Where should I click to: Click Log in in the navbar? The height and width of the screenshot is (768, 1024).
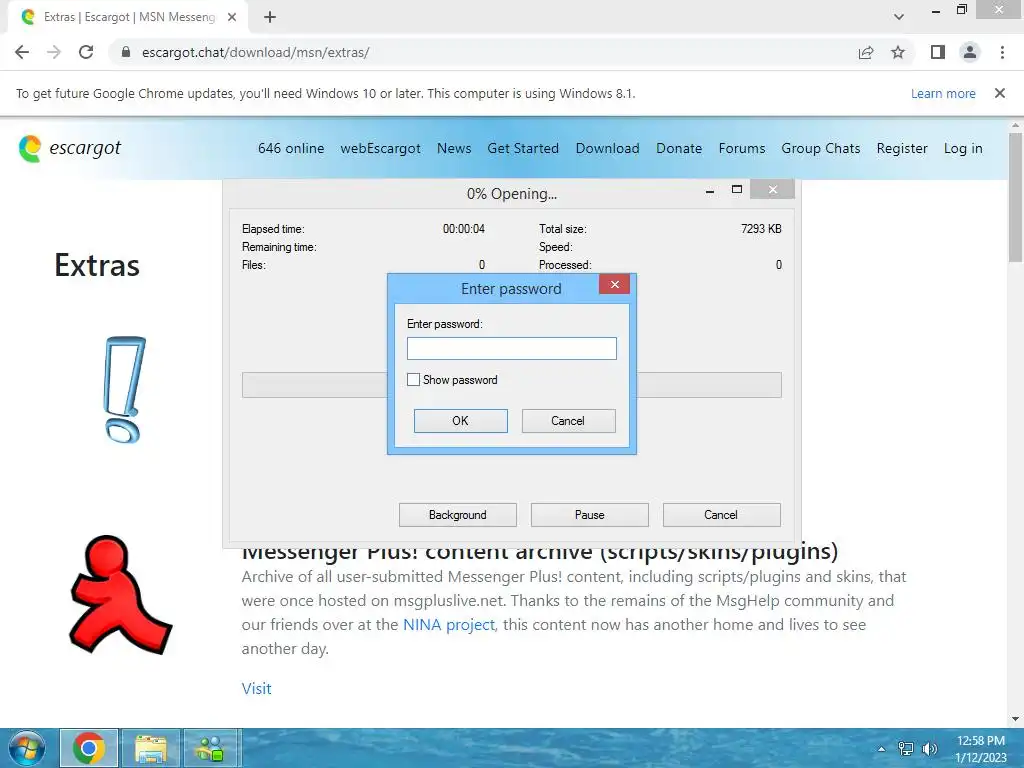pos(963,148)
